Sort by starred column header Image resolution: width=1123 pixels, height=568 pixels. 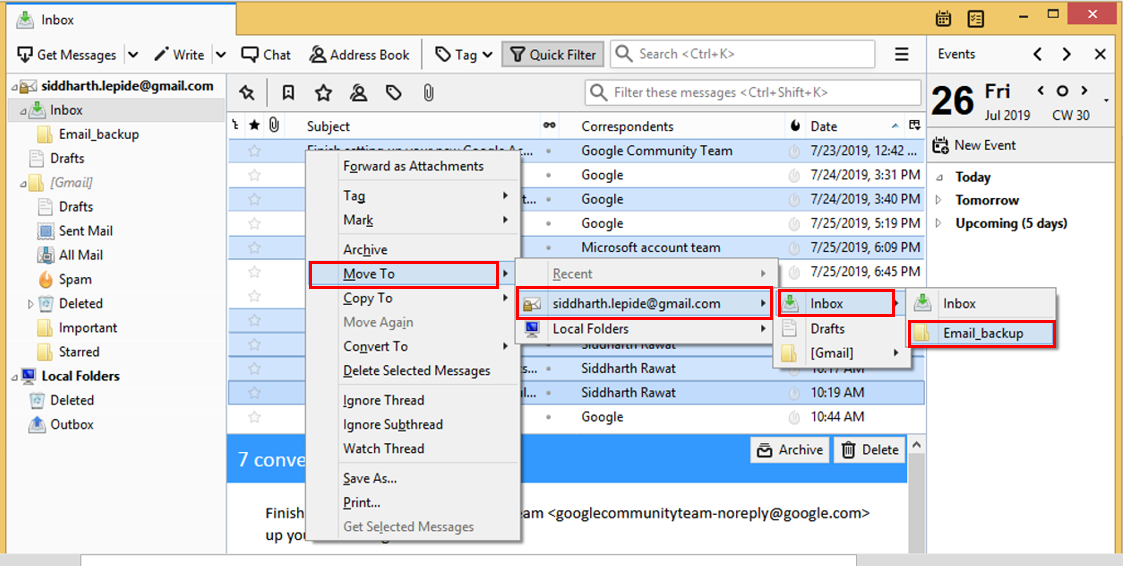click(254, 126)
